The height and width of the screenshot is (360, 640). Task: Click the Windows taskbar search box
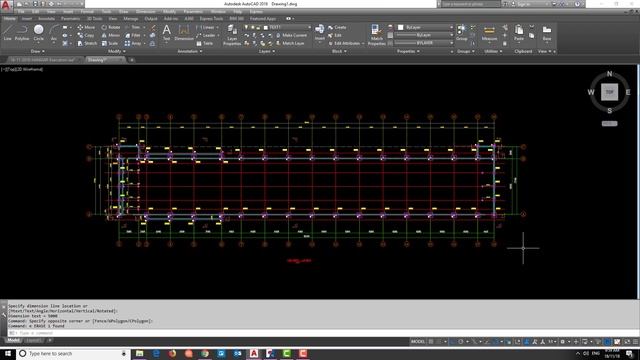coord(73,353)
